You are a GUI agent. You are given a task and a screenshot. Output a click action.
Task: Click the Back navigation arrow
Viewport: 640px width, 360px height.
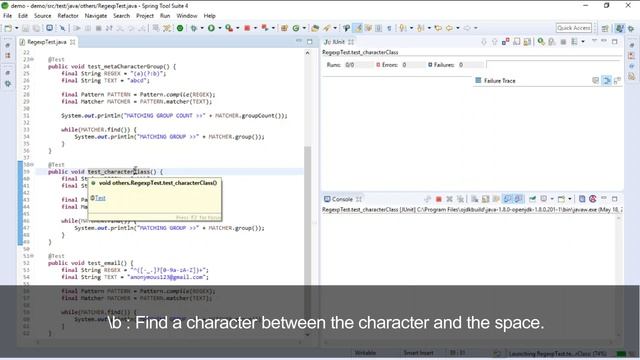[449, 28]
